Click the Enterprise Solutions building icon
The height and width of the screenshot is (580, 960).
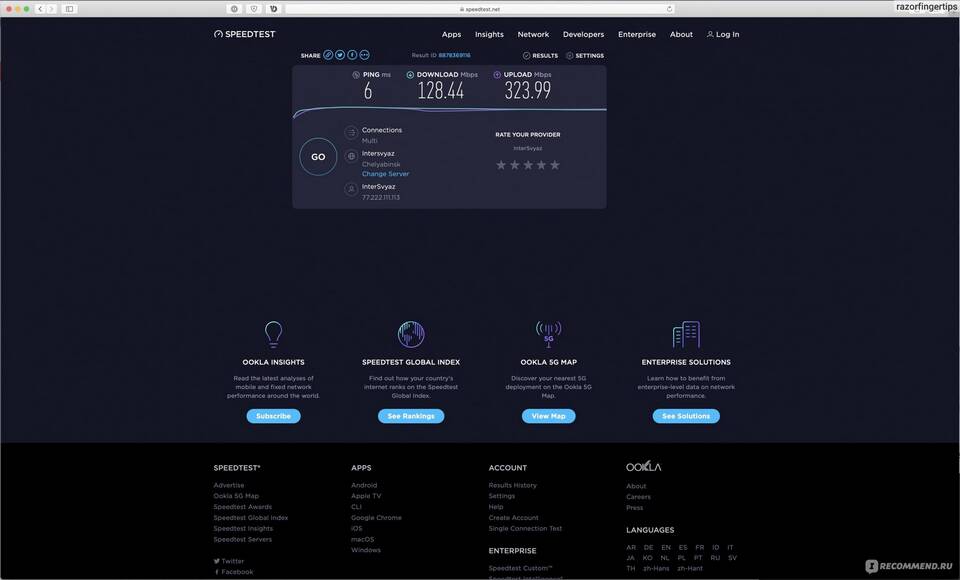point(686,334)
